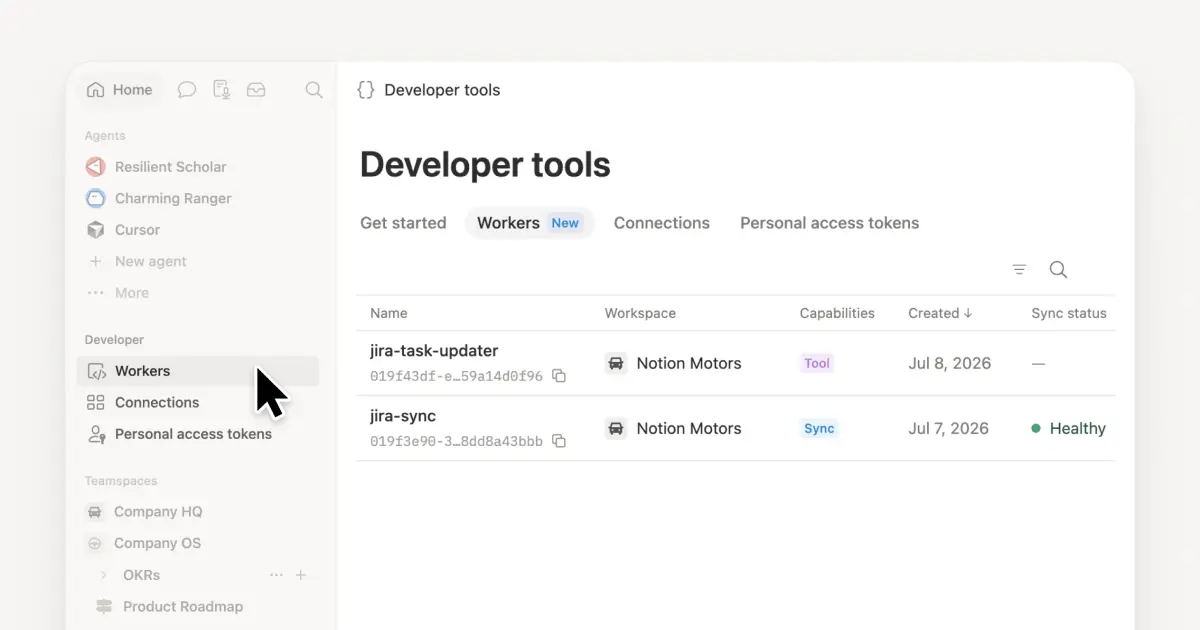Click the Connections grid icon in sidebar
The height and width of the screenshot is (630, 1200).
pos(96,402)
